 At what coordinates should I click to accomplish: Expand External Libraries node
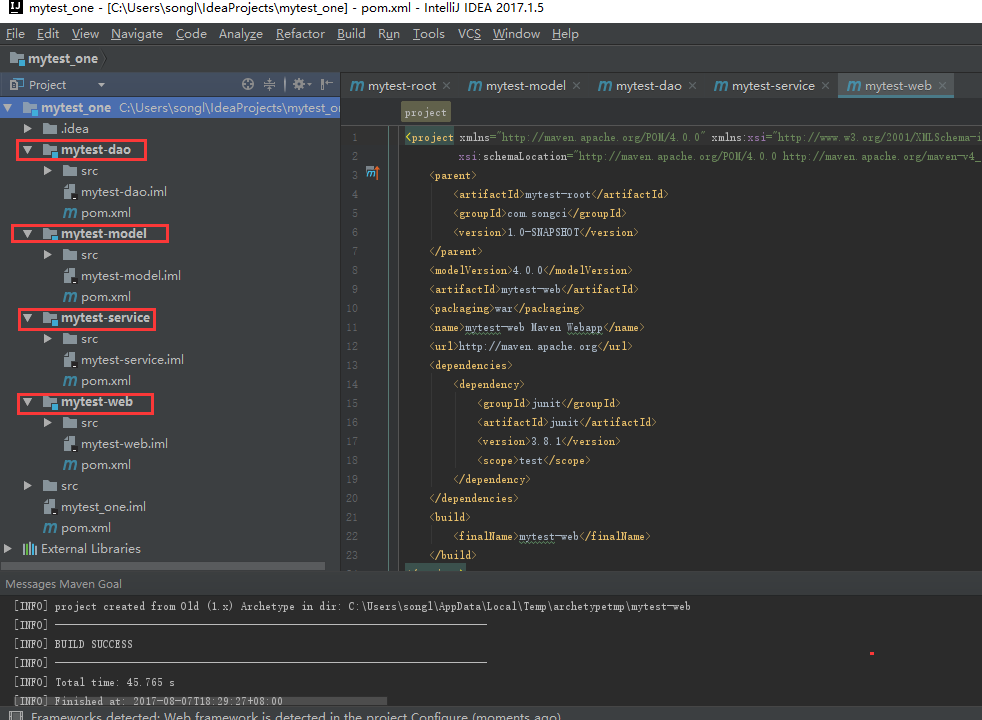[x=9, y=549]
